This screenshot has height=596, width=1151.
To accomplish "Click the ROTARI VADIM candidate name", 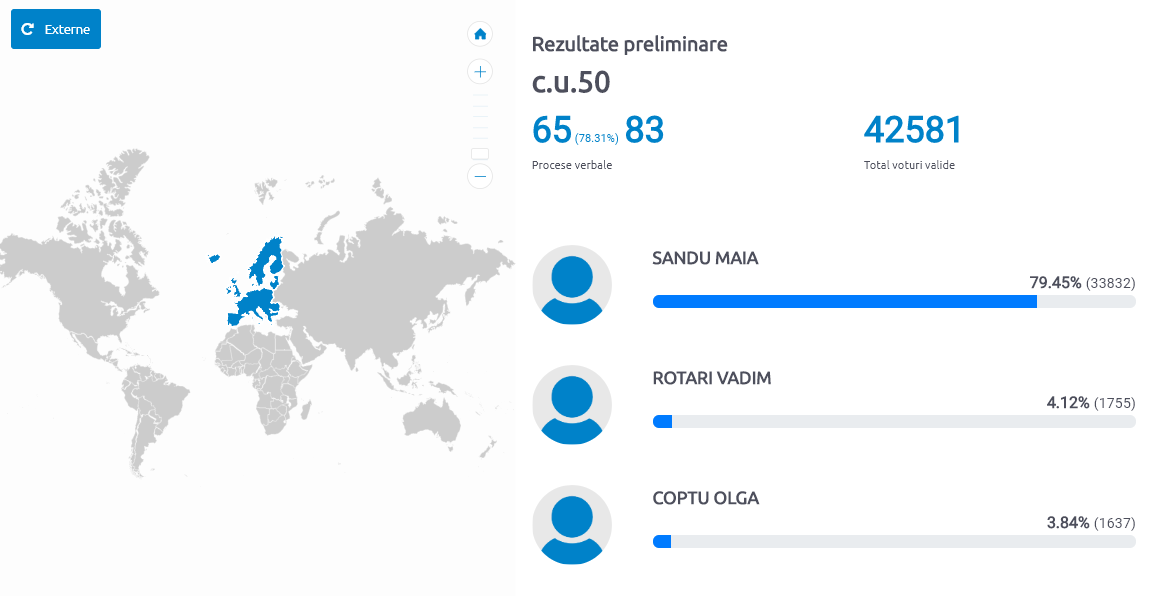I will click(711, 379).
